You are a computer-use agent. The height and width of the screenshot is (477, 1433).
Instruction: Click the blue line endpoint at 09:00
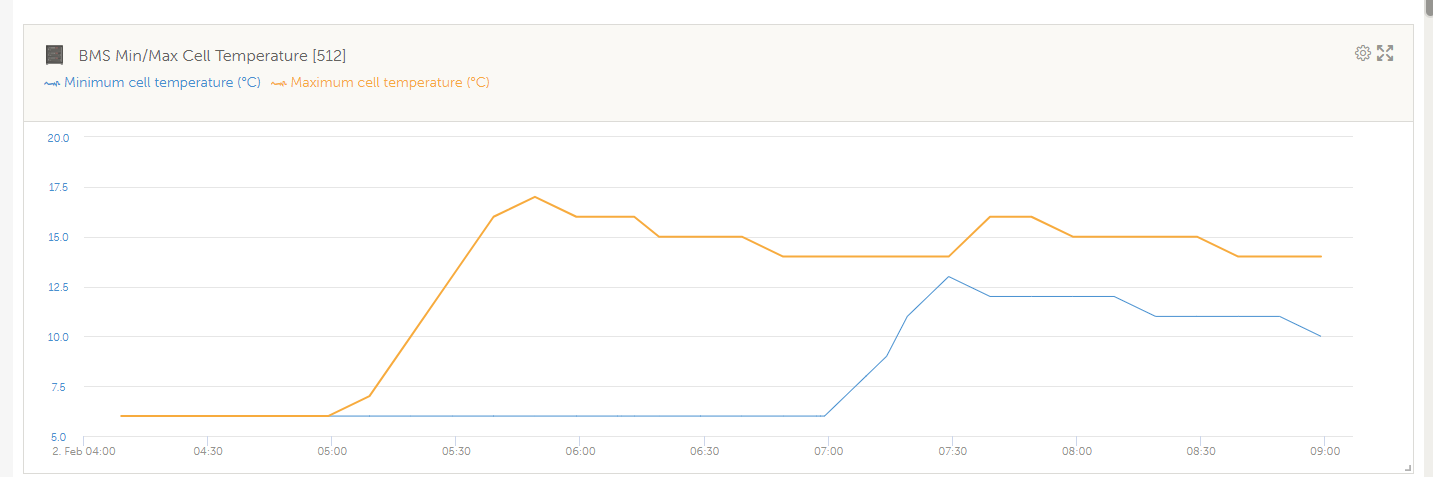(1321, 336)
